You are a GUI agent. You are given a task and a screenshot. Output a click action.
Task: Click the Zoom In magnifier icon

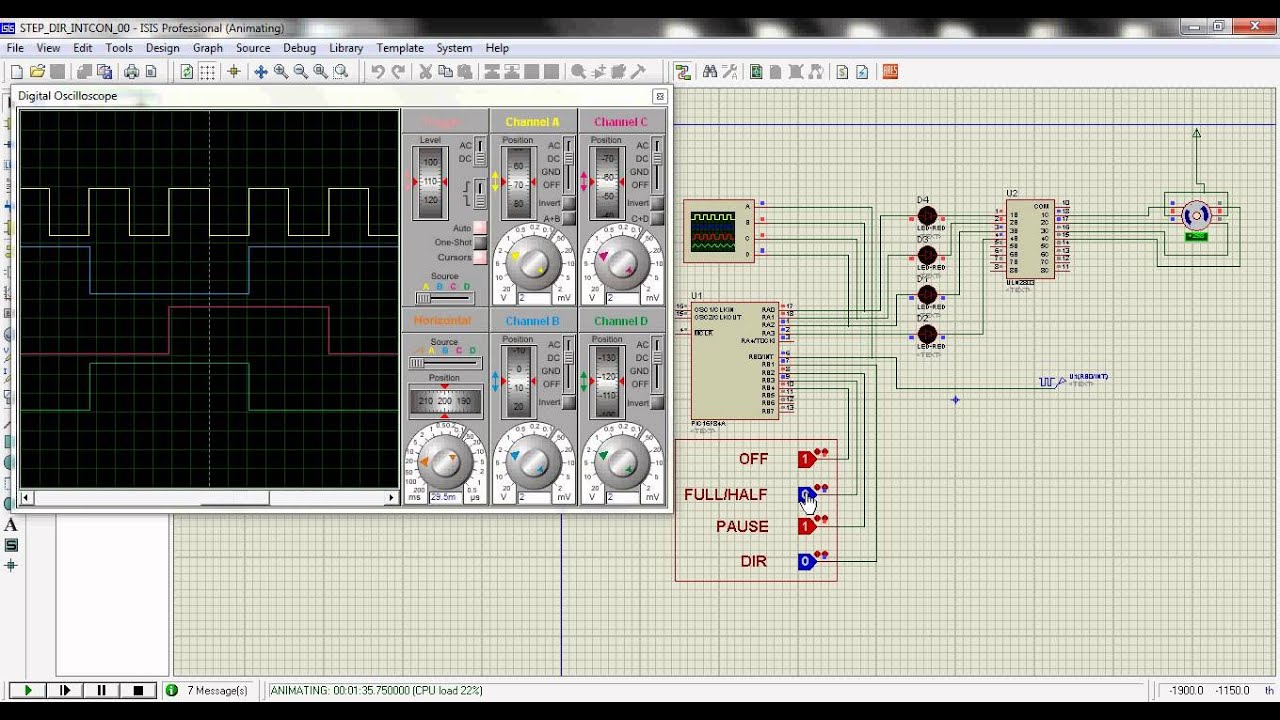click(x=281, y=71)
